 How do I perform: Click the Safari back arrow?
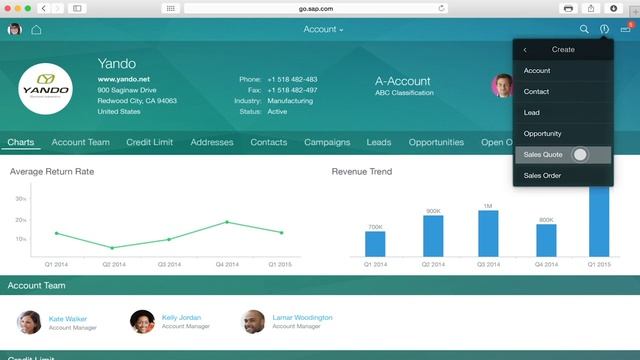(44, 8)
